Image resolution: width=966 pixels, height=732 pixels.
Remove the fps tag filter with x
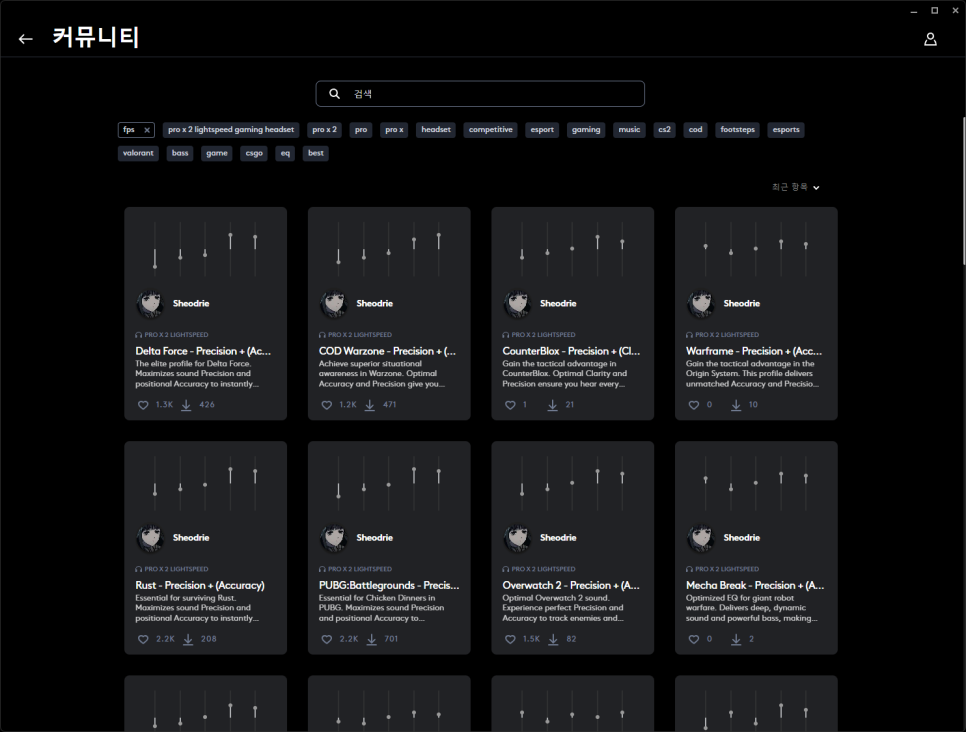coord(147,130)
